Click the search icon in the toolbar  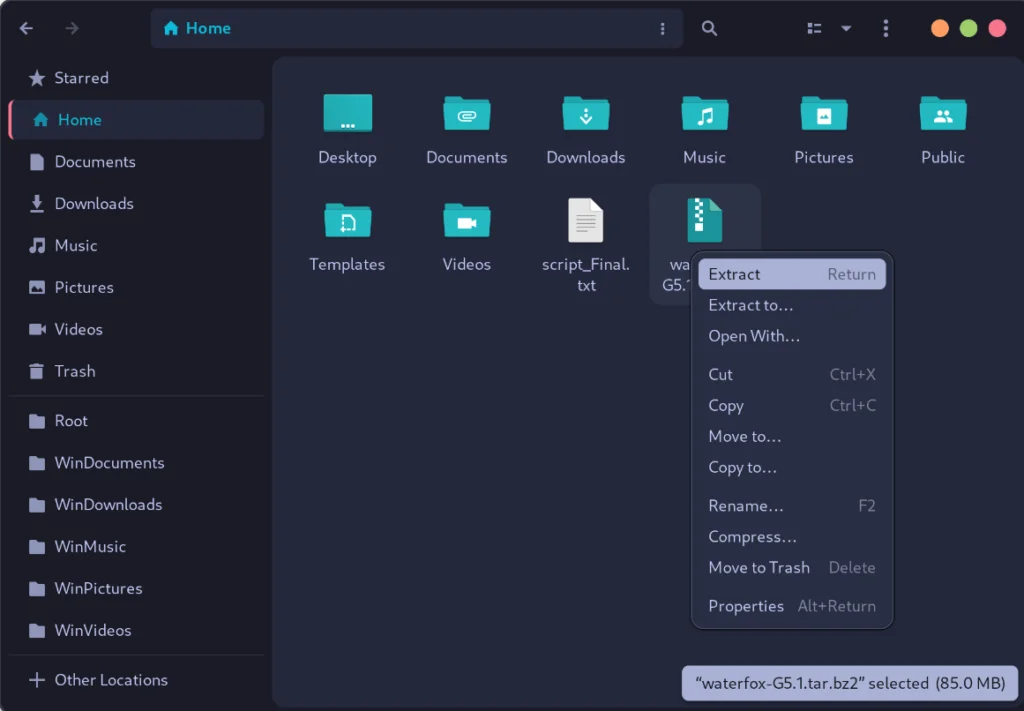709,27
